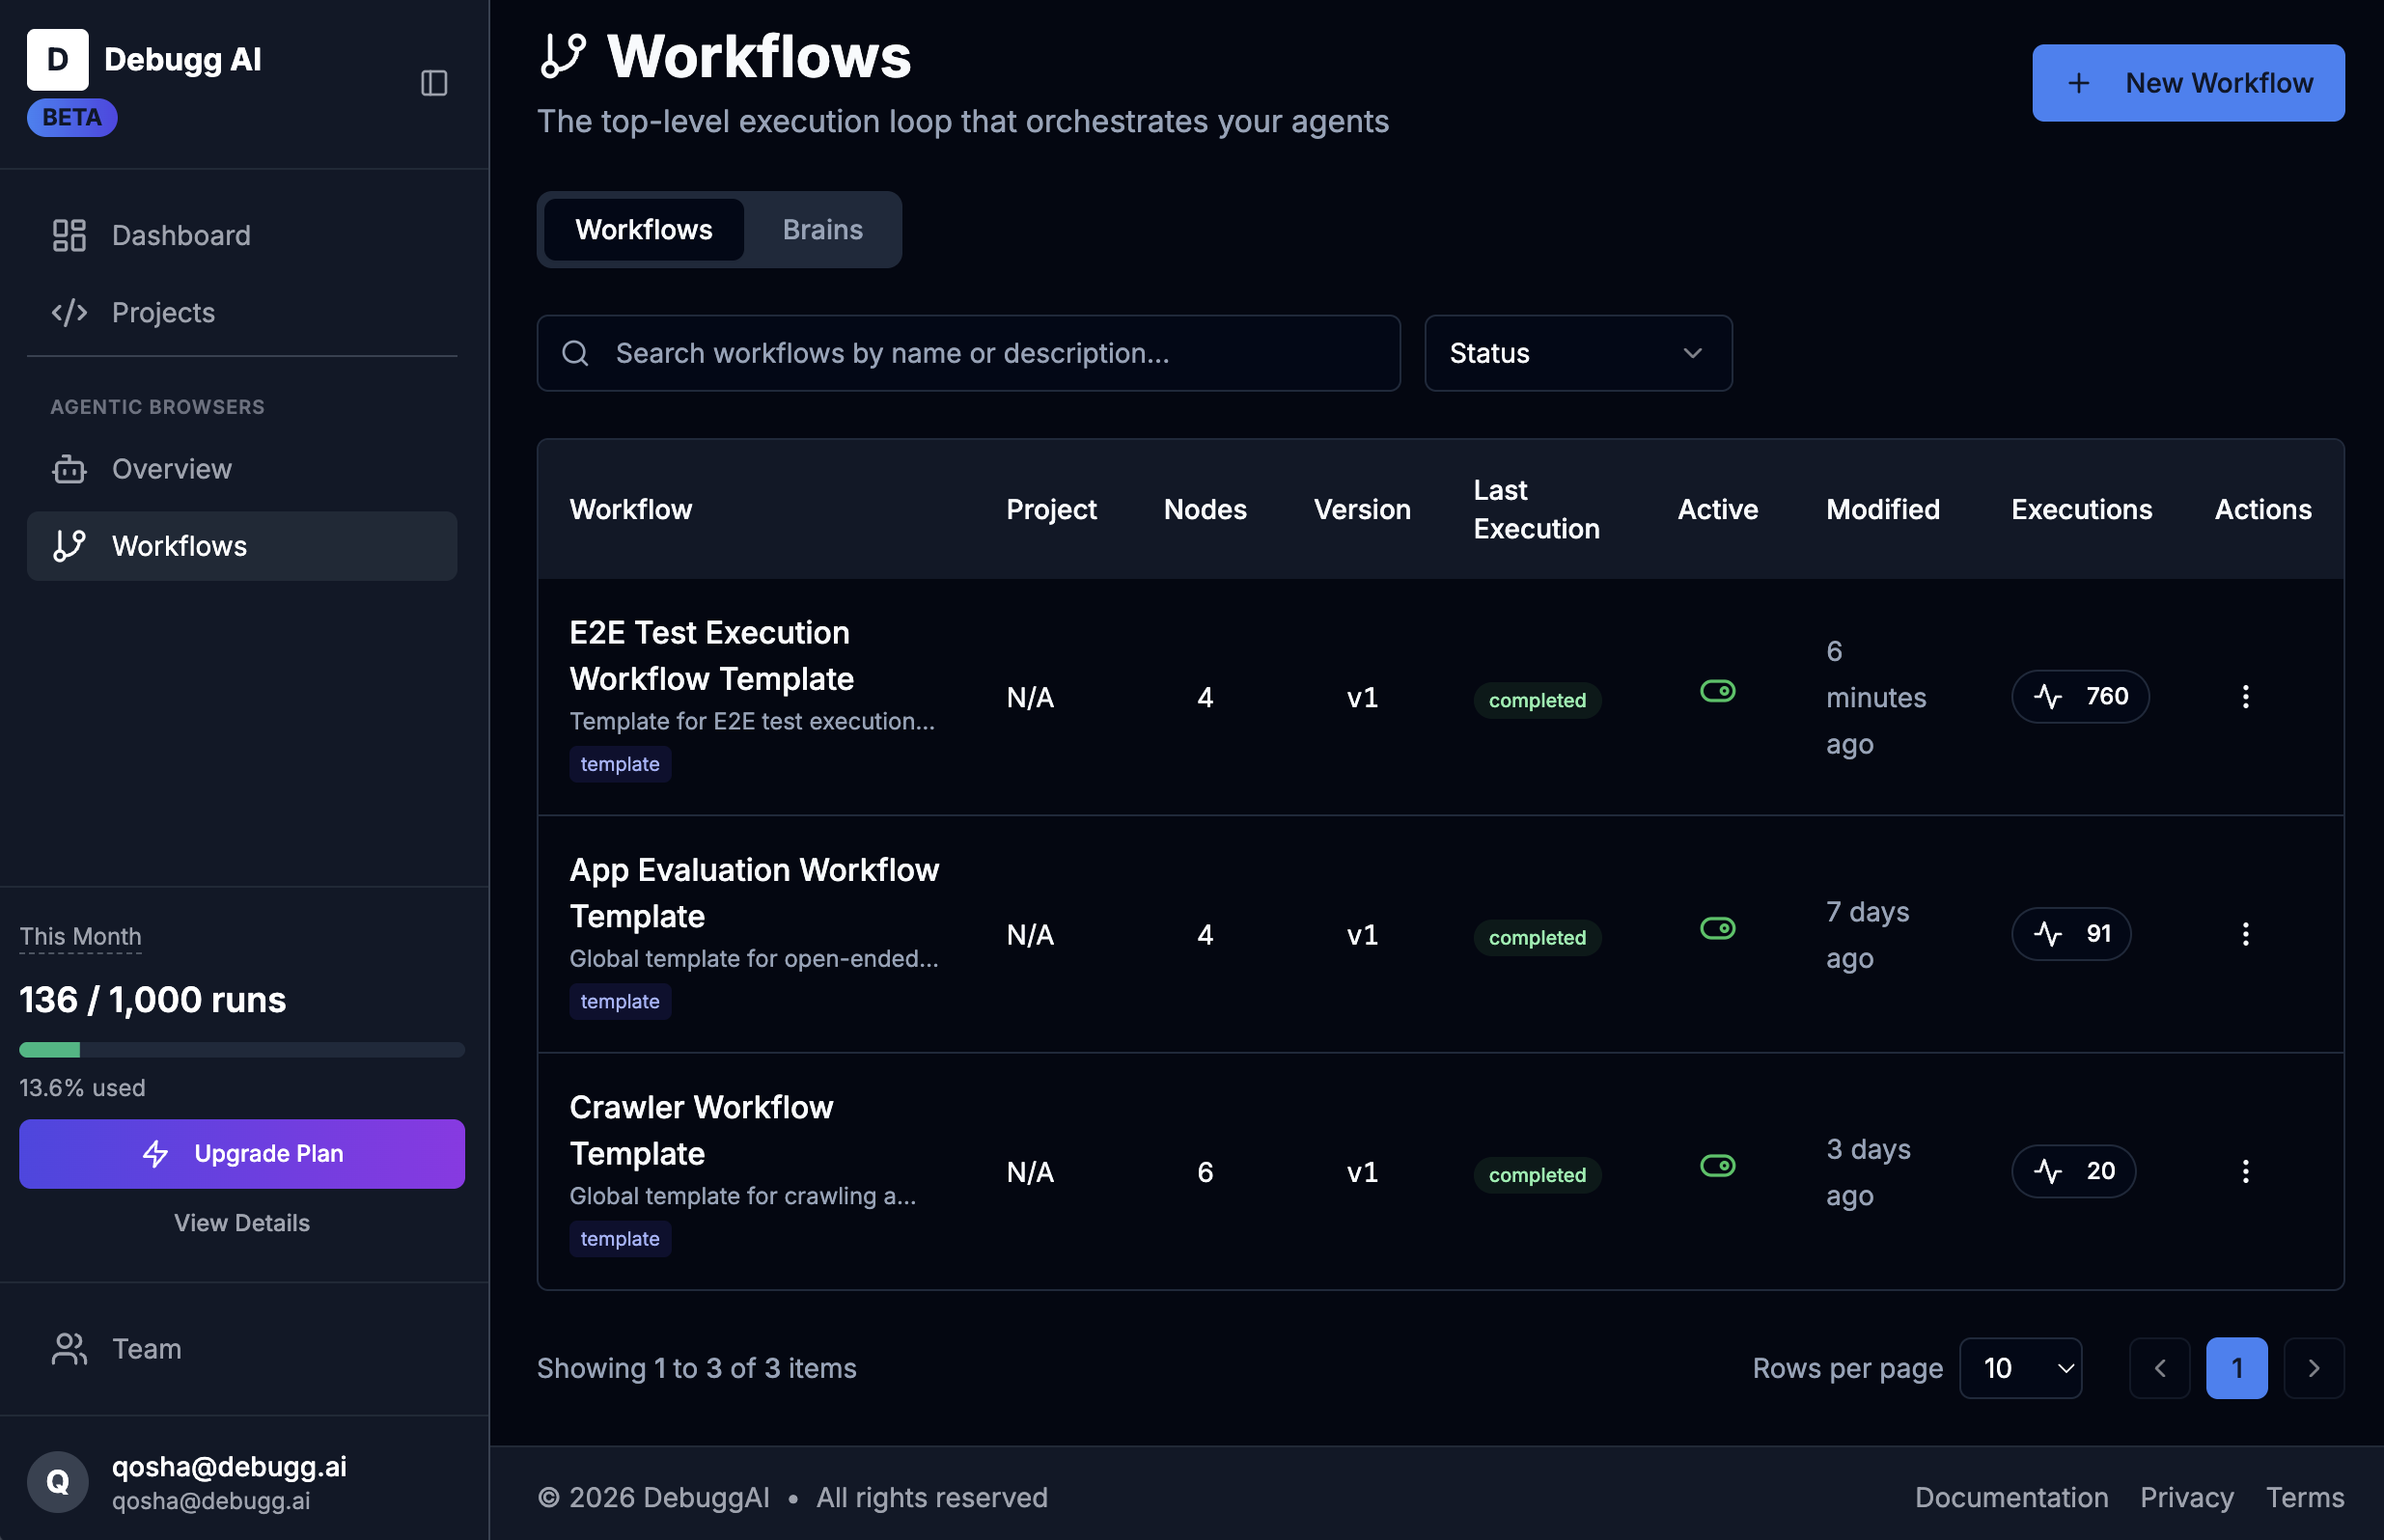Open the Documentation link in footer
The height and width of the screenshot is (1540, 2384).
pos(2011,1497)
